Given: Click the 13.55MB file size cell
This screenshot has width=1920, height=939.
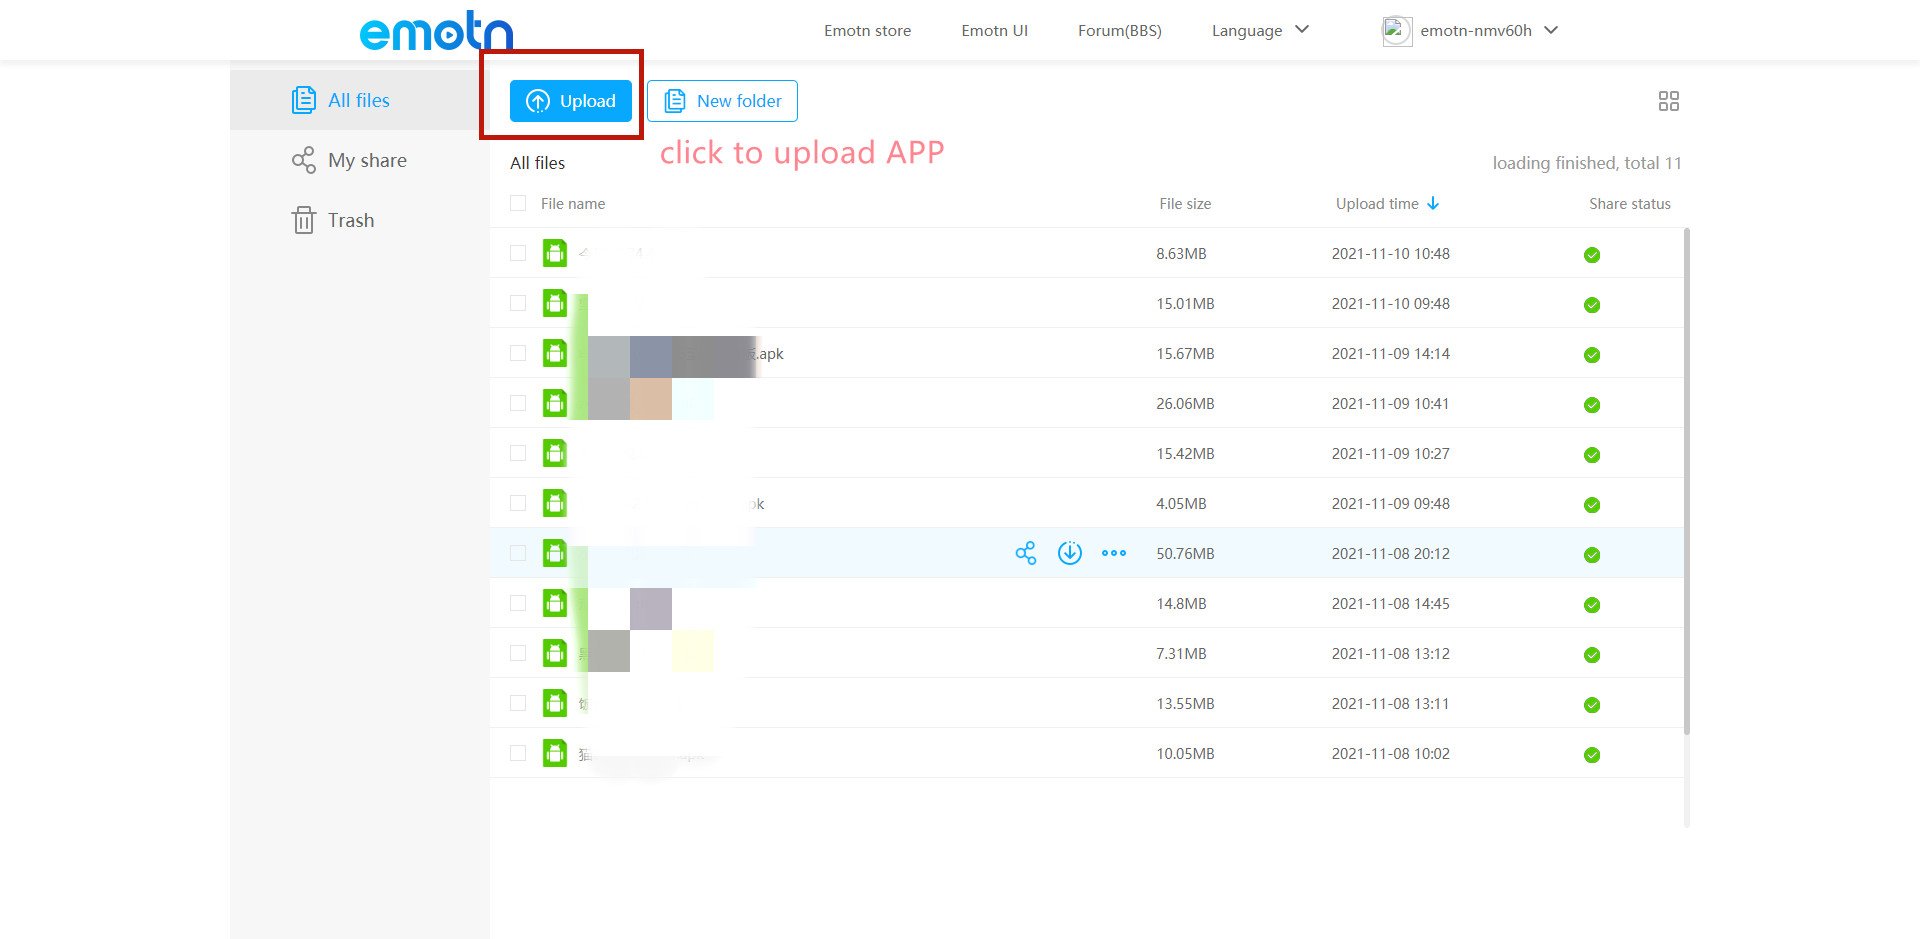Looking at the screenshot, I should pos(1185,704).
